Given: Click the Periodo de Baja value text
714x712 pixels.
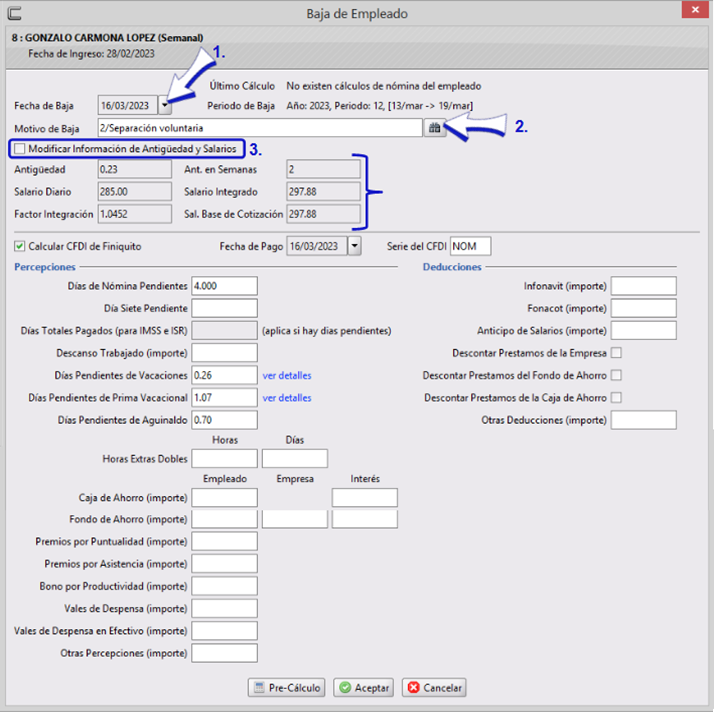Looking at the screenshot, I should (x=380, y=106).
